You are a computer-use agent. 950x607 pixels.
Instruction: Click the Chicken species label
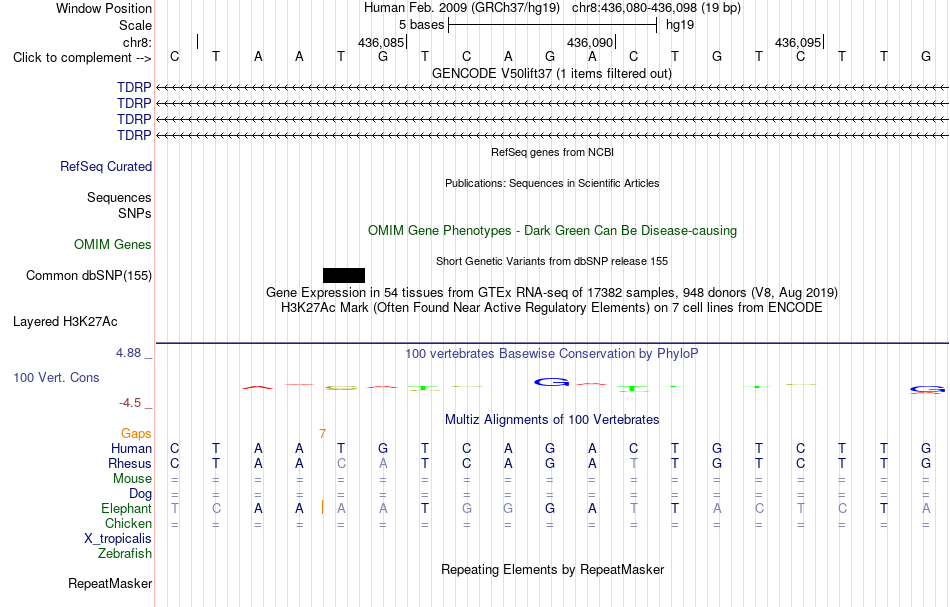point(128,523)
